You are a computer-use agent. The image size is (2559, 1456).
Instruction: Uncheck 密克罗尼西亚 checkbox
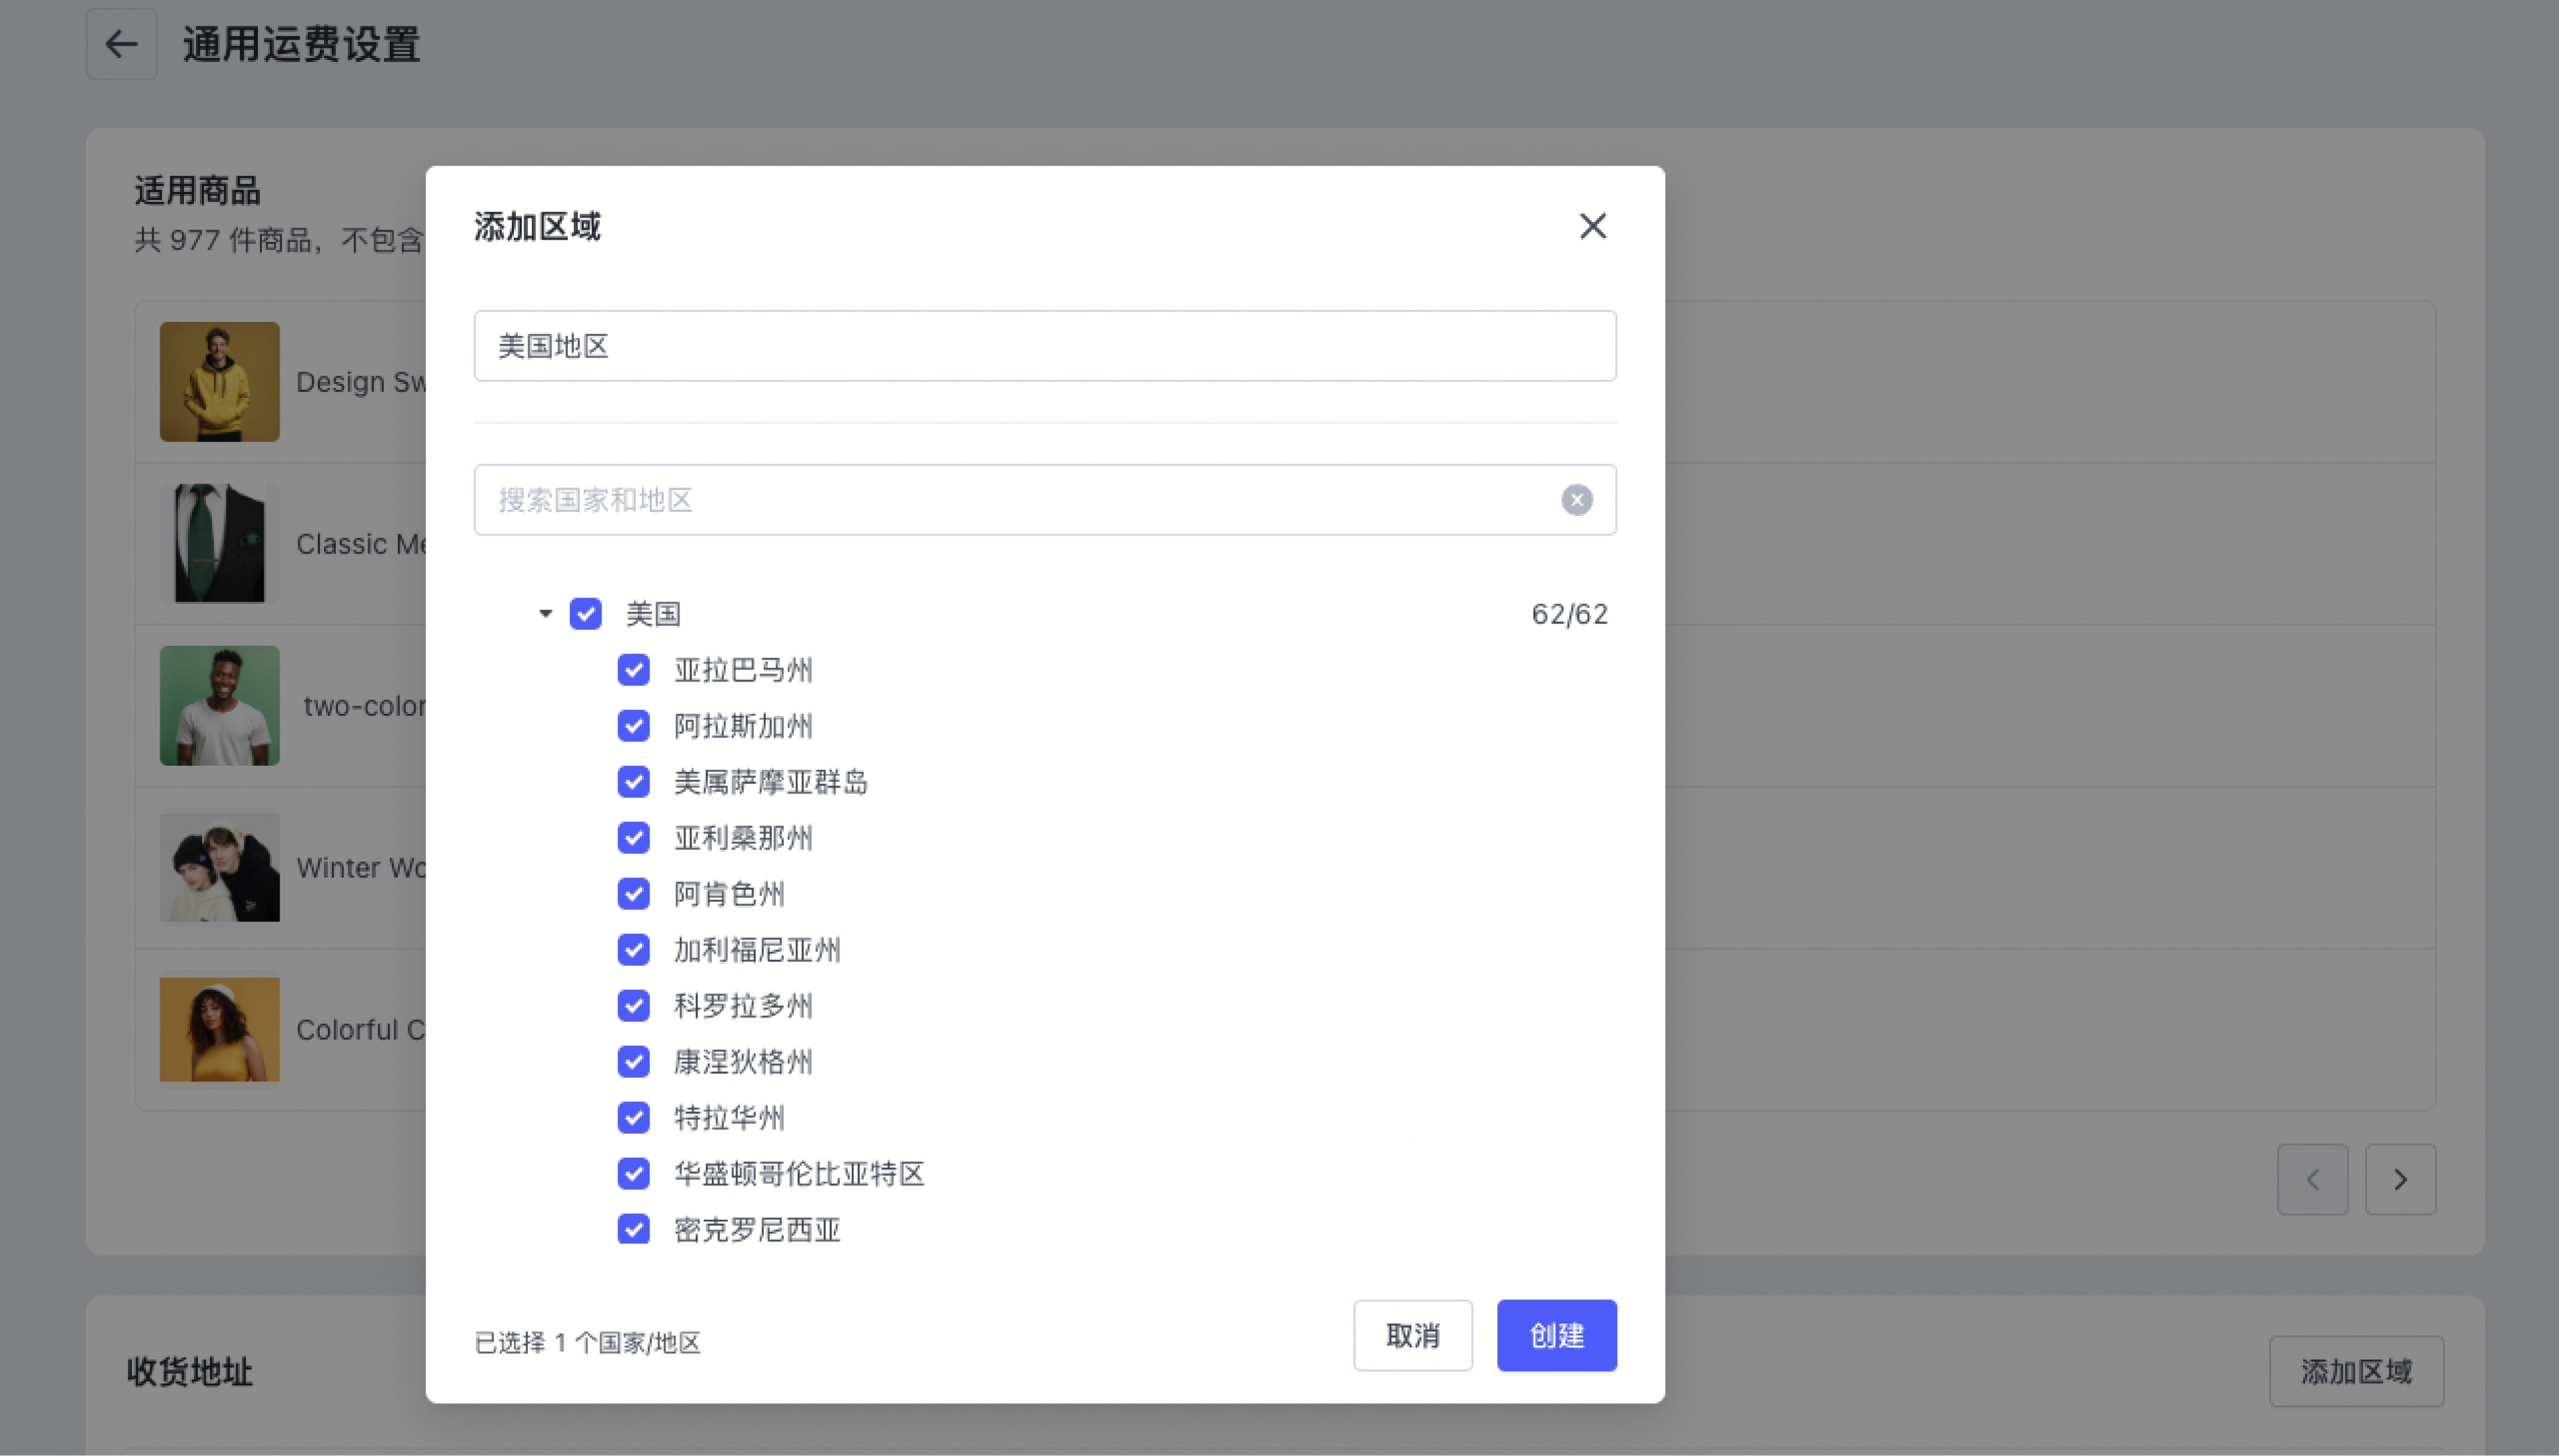click(633, 1229)
